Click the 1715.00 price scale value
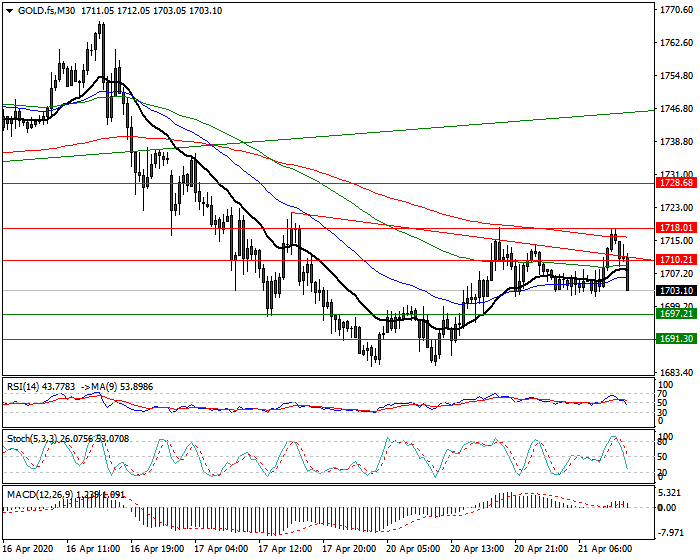This screenshot has height=560, width=700. click(677, 241)
